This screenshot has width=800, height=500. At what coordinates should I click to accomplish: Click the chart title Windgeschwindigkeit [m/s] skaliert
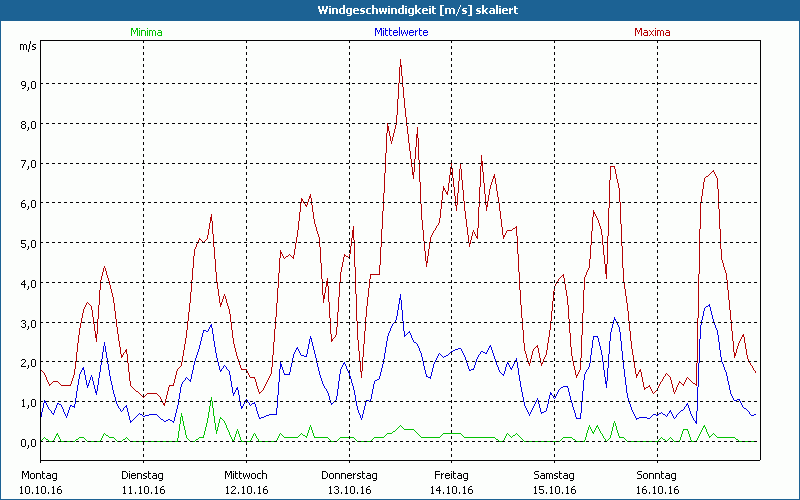[417, 10]
